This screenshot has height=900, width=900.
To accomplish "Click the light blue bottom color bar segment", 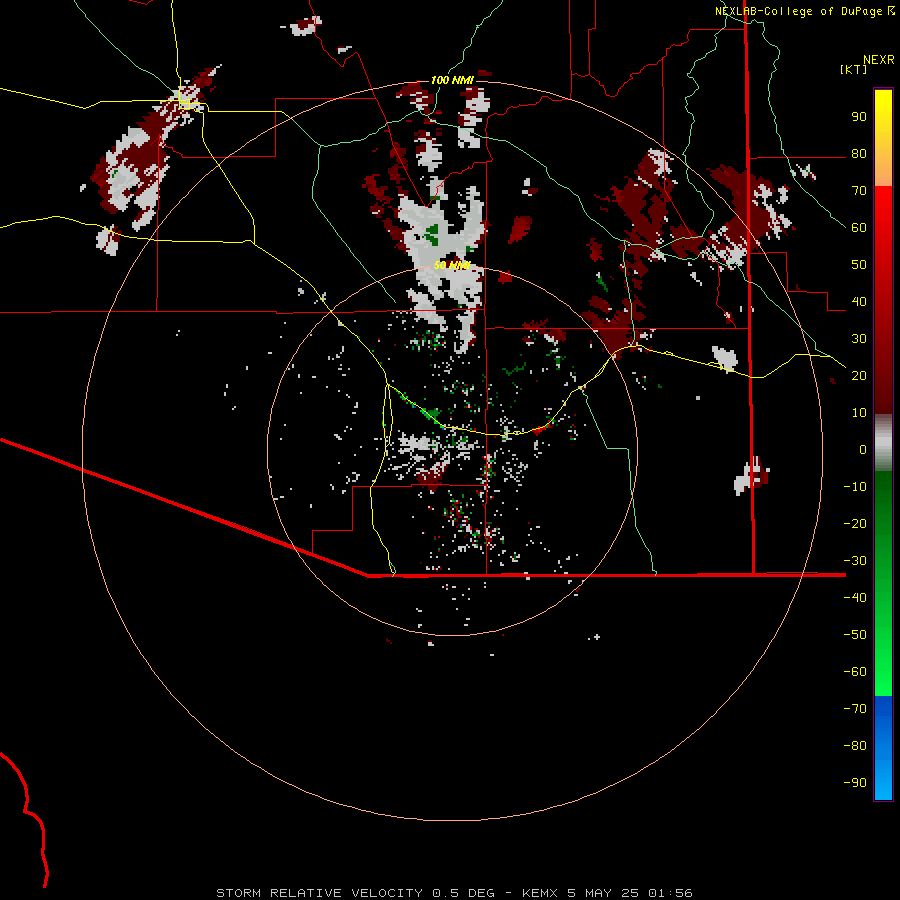I will [x=883, y=782].
